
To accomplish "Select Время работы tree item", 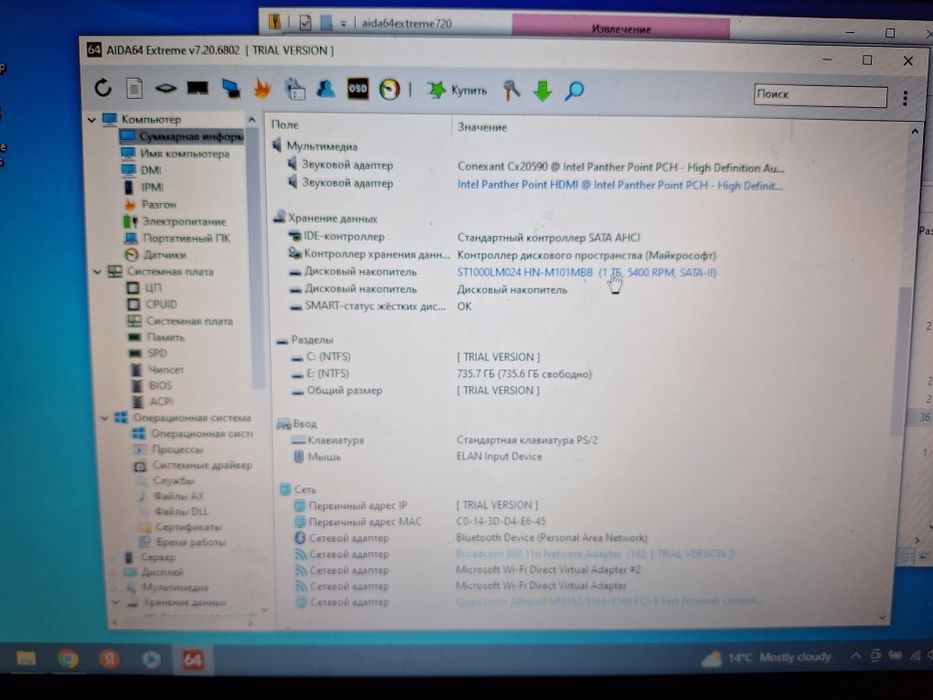I will [x=183, y=542].
